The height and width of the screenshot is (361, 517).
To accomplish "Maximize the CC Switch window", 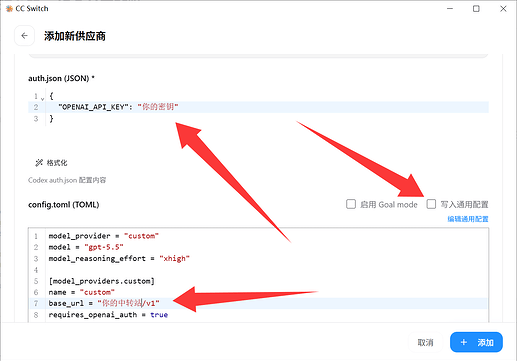I will [476, 9].
